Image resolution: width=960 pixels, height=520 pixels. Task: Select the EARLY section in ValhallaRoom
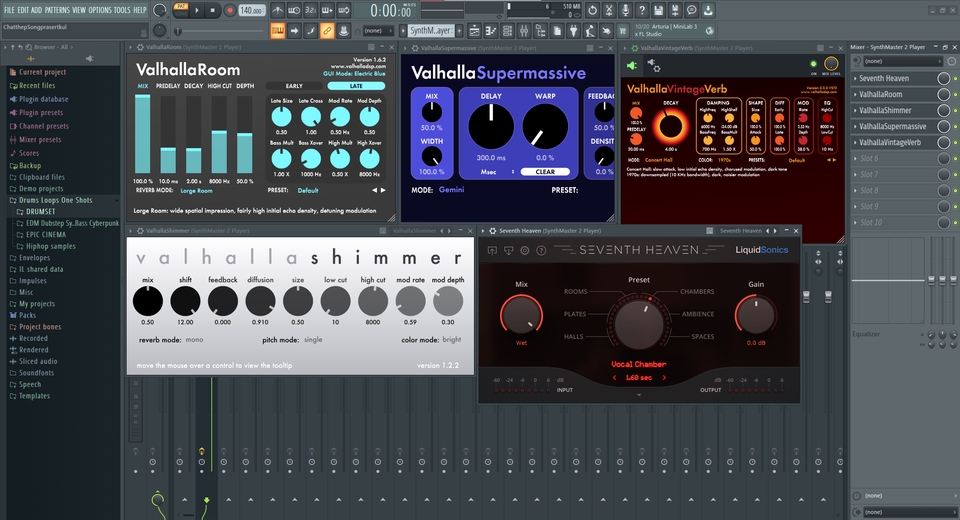[294, 86]
